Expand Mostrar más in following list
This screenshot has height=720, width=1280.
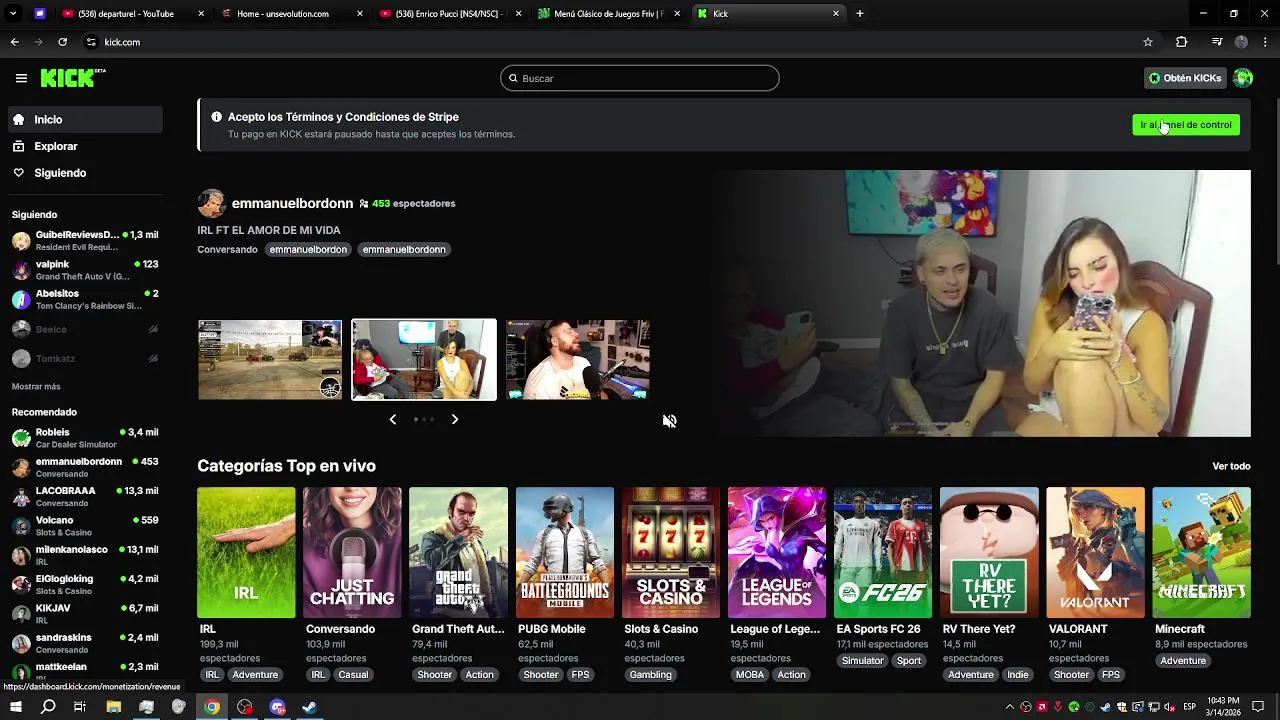coord(36,386)
